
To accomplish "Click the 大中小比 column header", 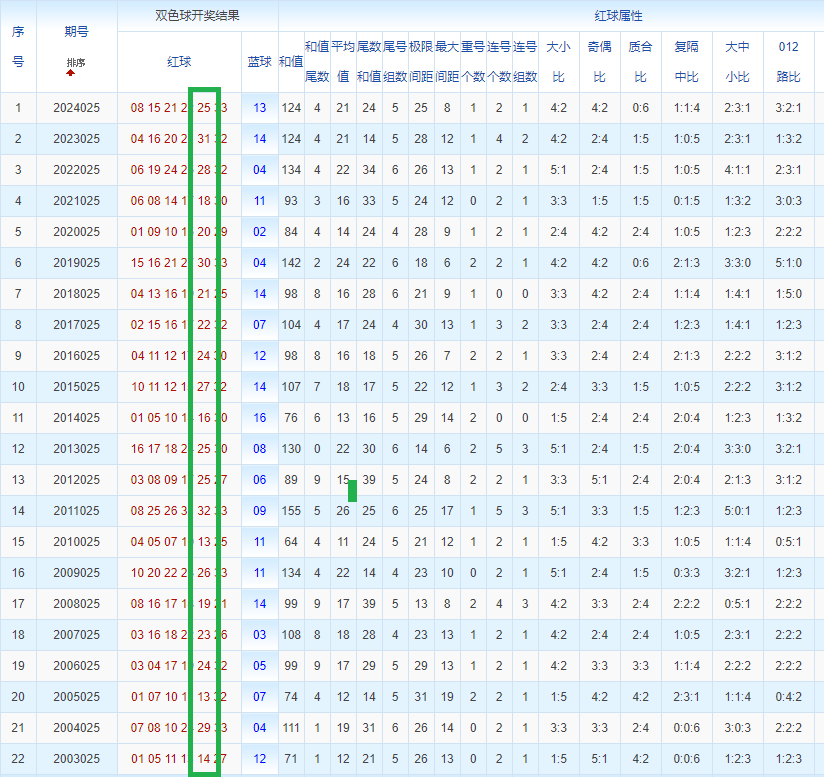I will 737,62.
